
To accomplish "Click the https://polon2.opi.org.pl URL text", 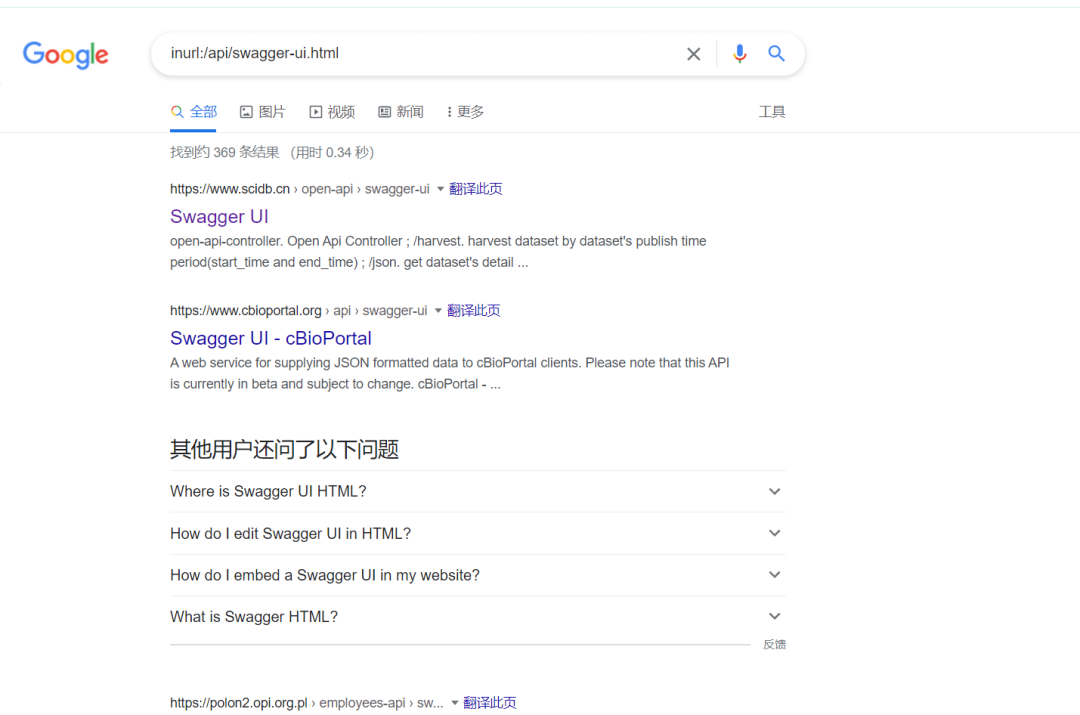I will click(238, 703).
